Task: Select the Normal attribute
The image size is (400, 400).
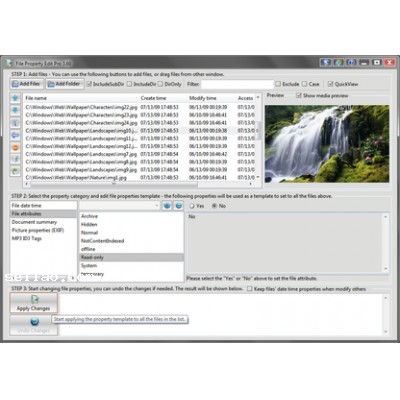Action: click(x=131, y=233)
